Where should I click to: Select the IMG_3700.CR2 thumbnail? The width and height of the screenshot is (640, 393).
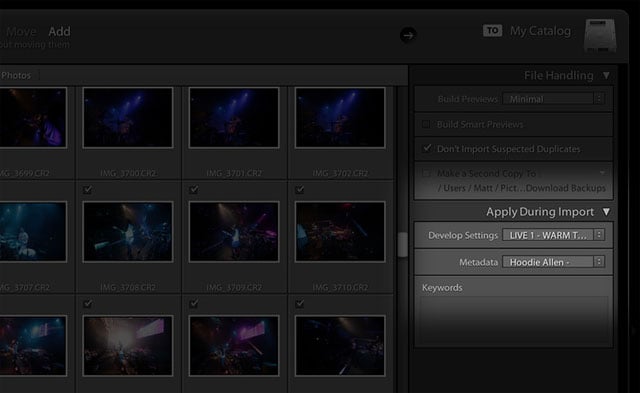click(x=128, y=118)
